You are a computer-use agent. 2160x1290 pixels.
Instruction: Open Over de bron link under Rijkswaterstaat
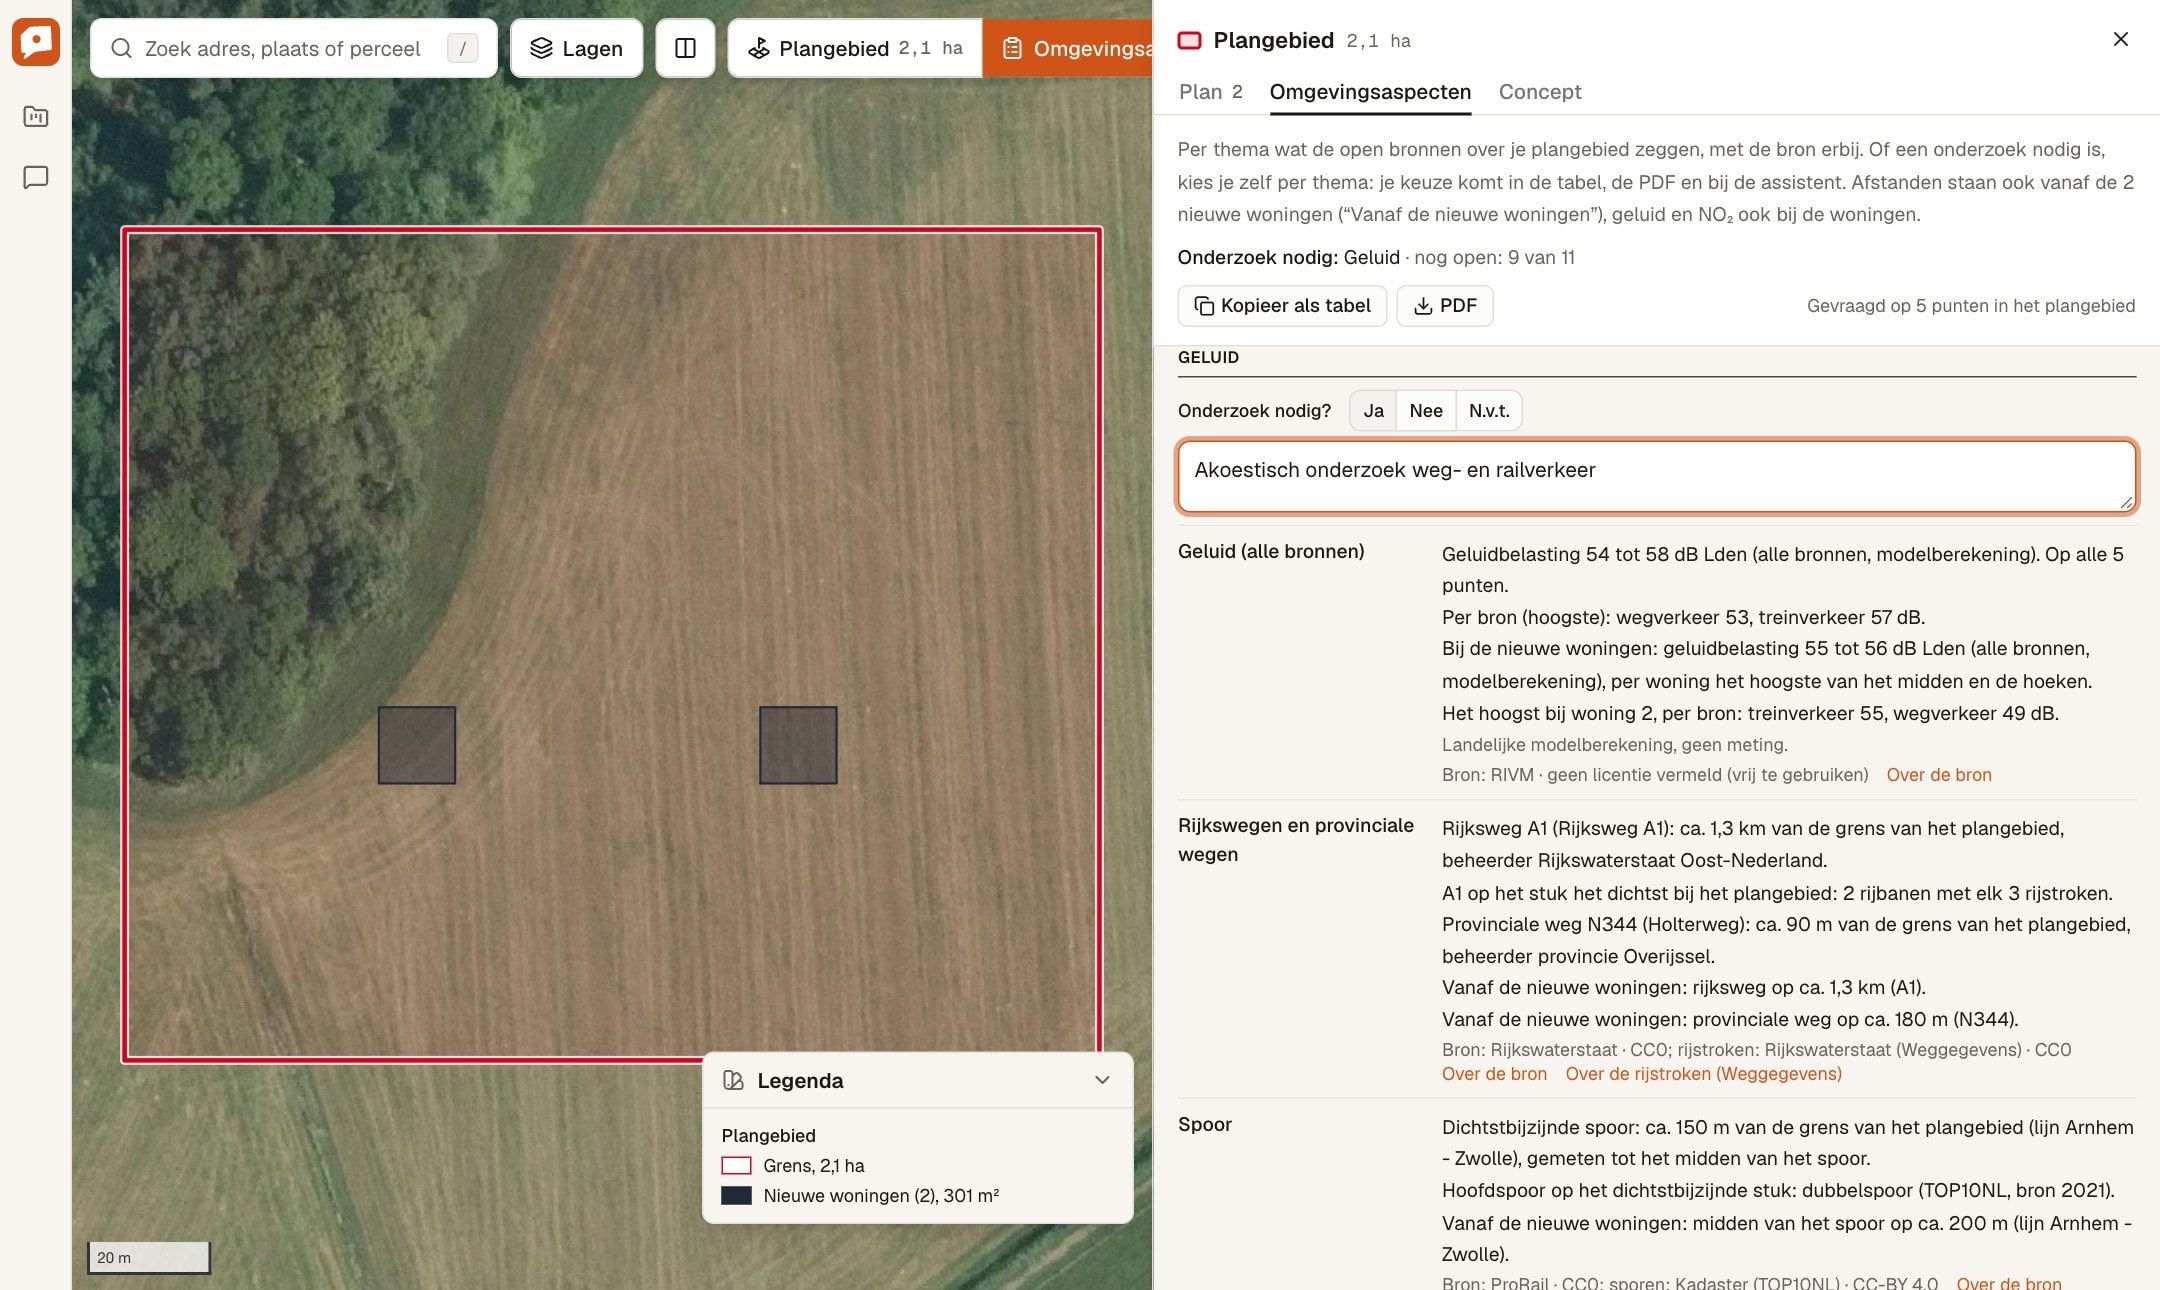click(1494, 1074)
